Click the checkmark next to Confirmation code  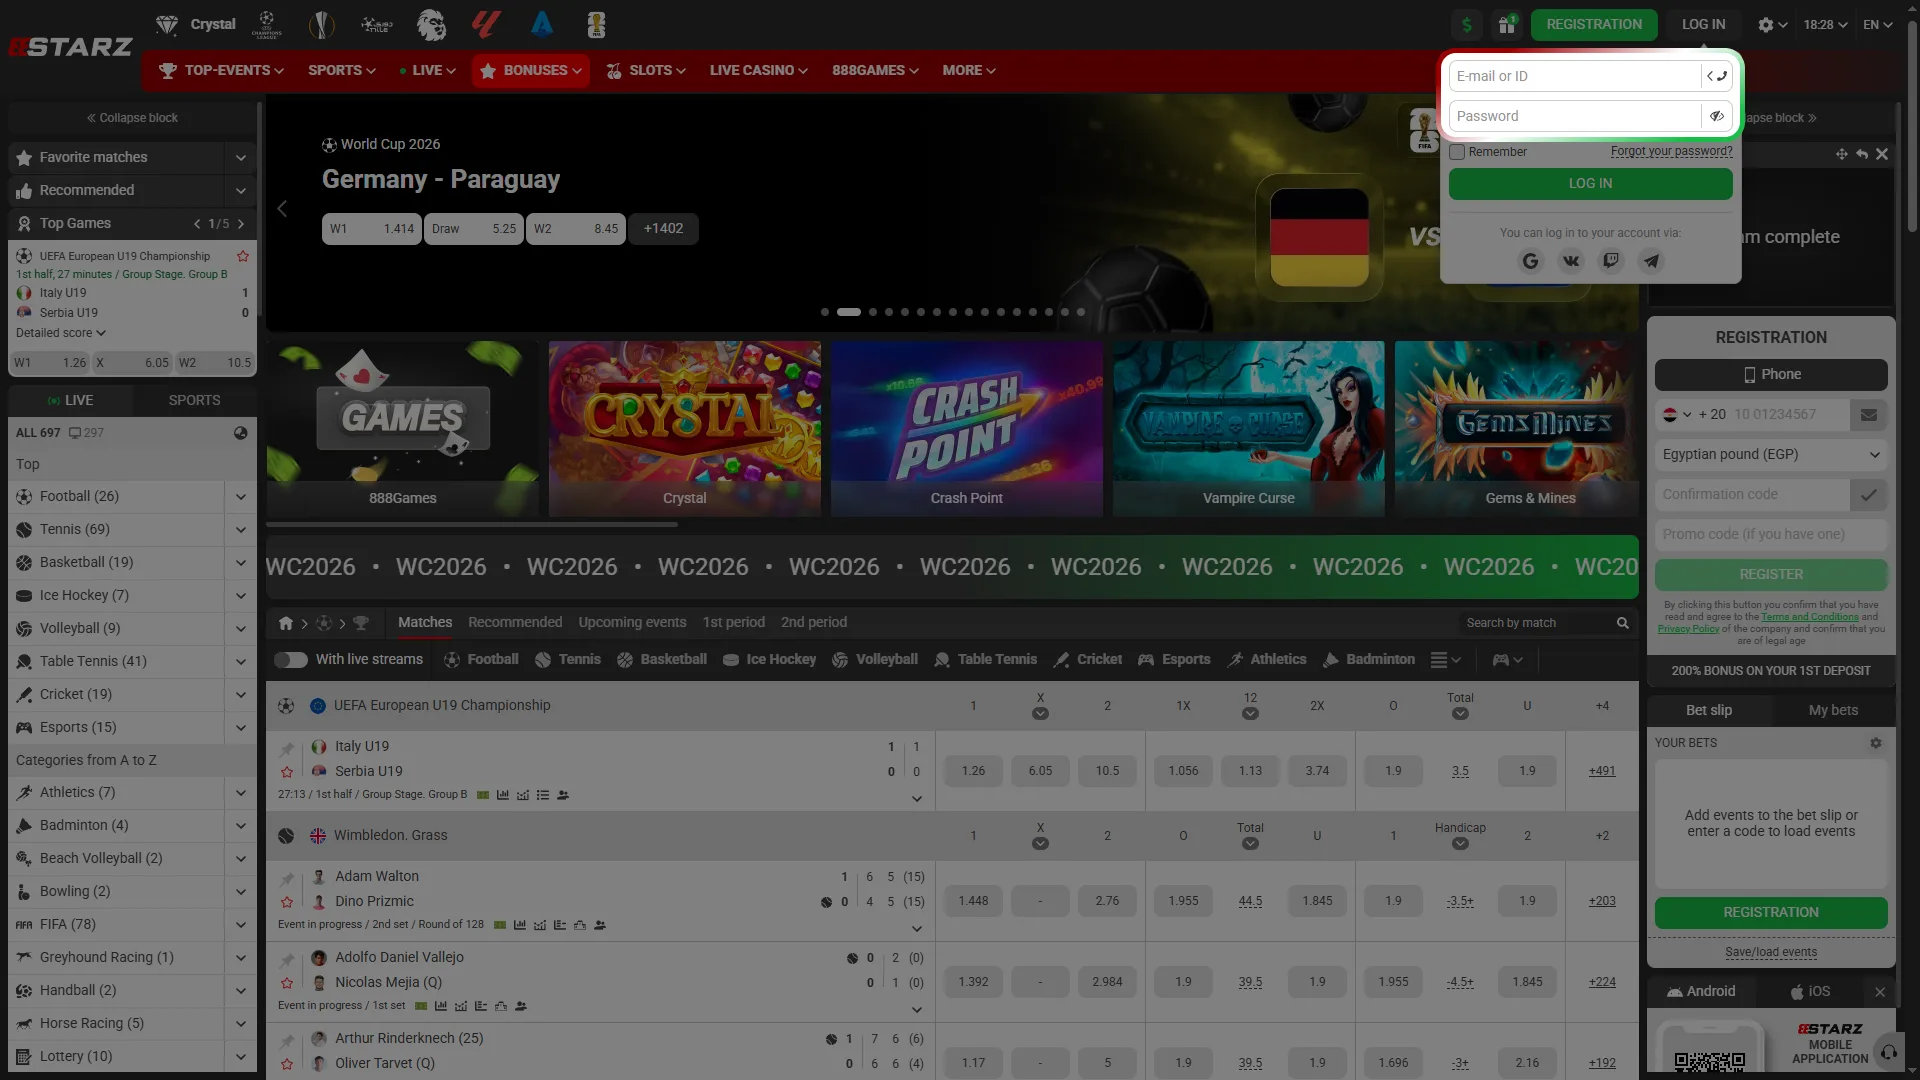tap(1869, 494)
